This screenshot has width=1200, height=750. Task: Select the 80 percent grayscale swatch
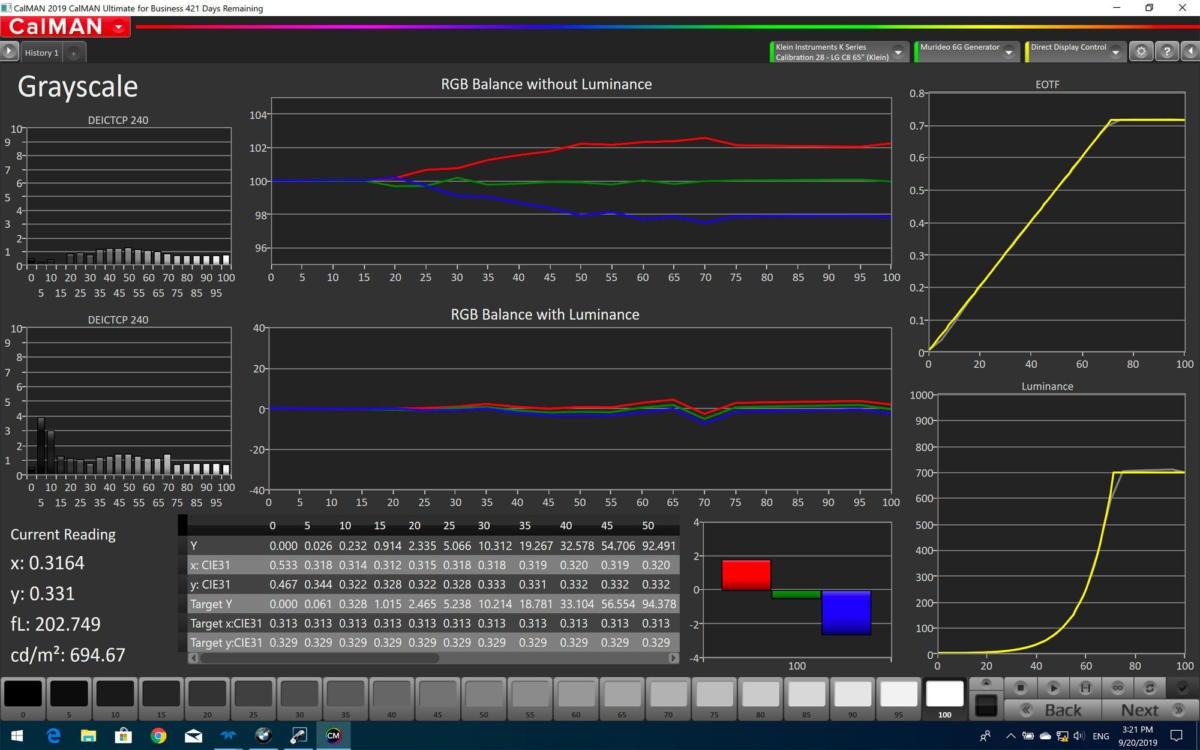[x=759, y=698]
